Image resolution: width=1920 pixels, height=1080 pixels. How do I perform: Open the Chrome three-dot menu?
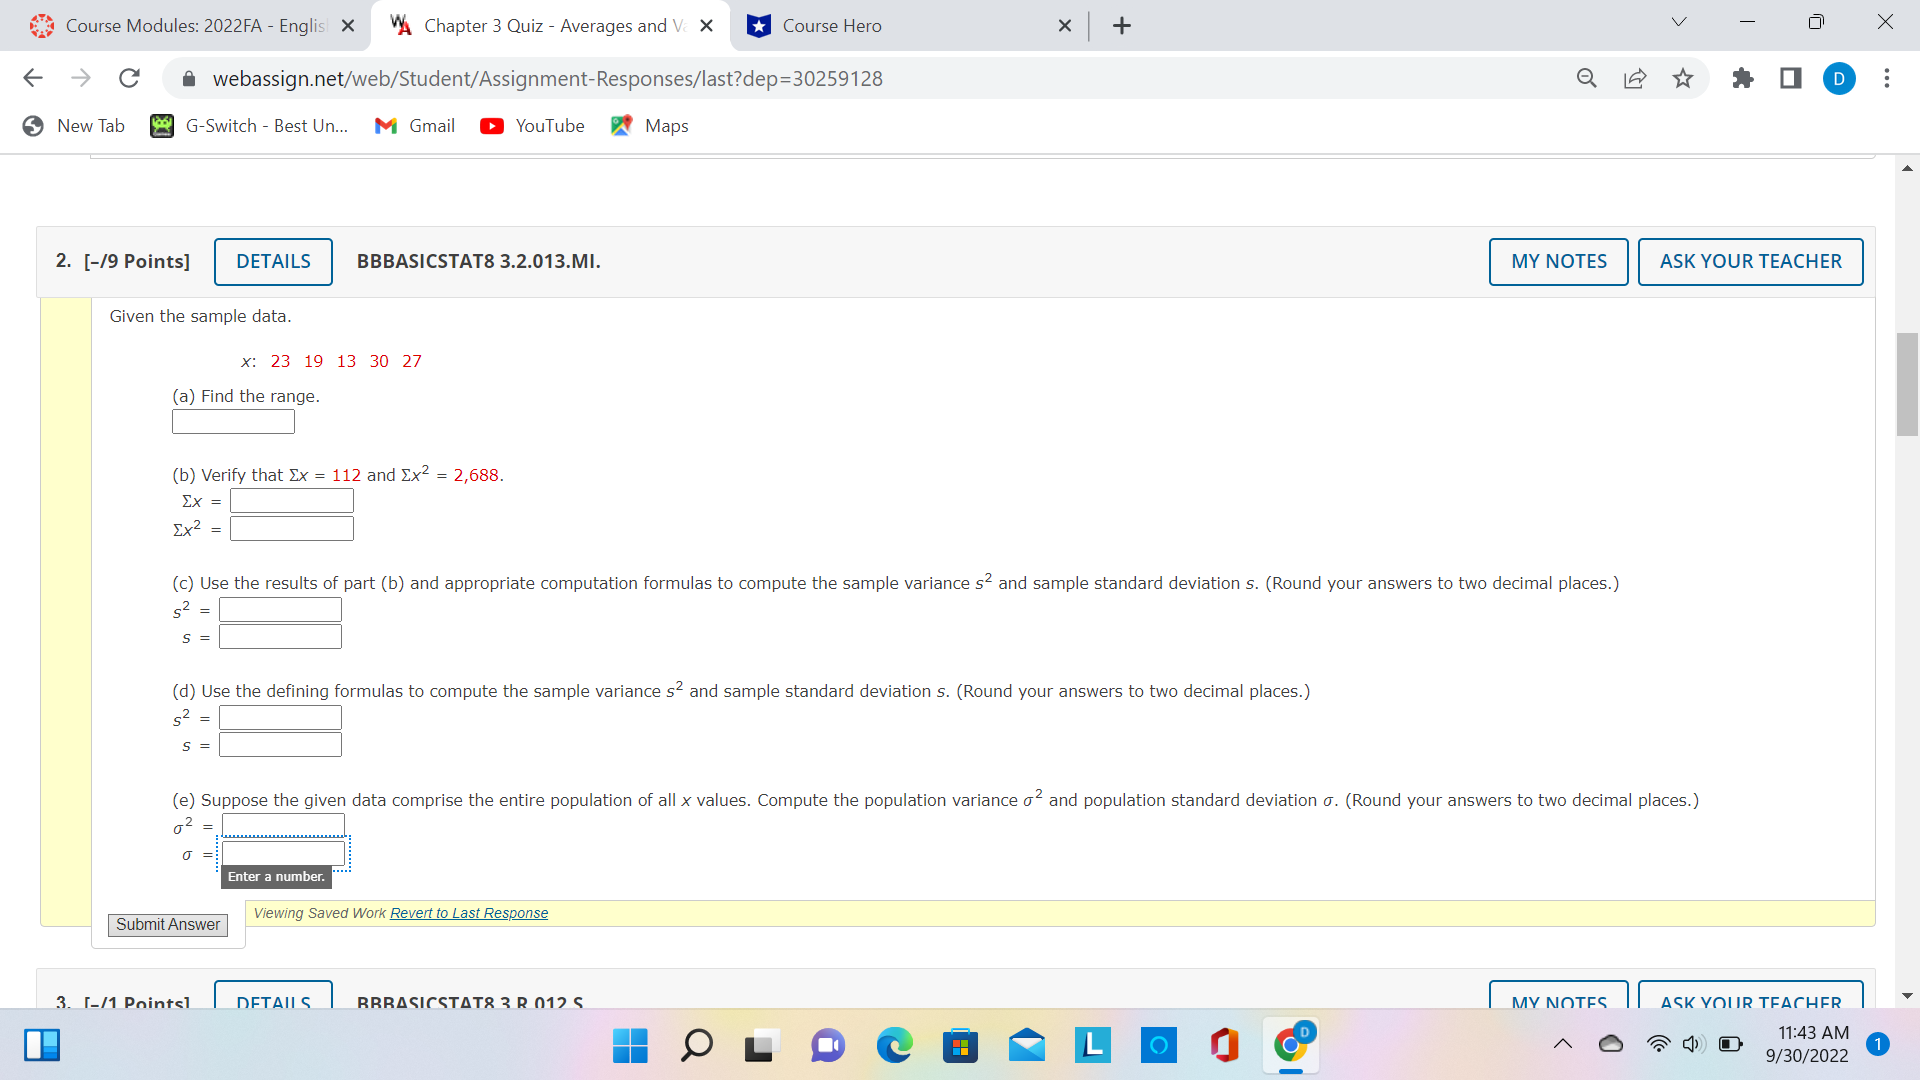click(x=1888, y=78)
